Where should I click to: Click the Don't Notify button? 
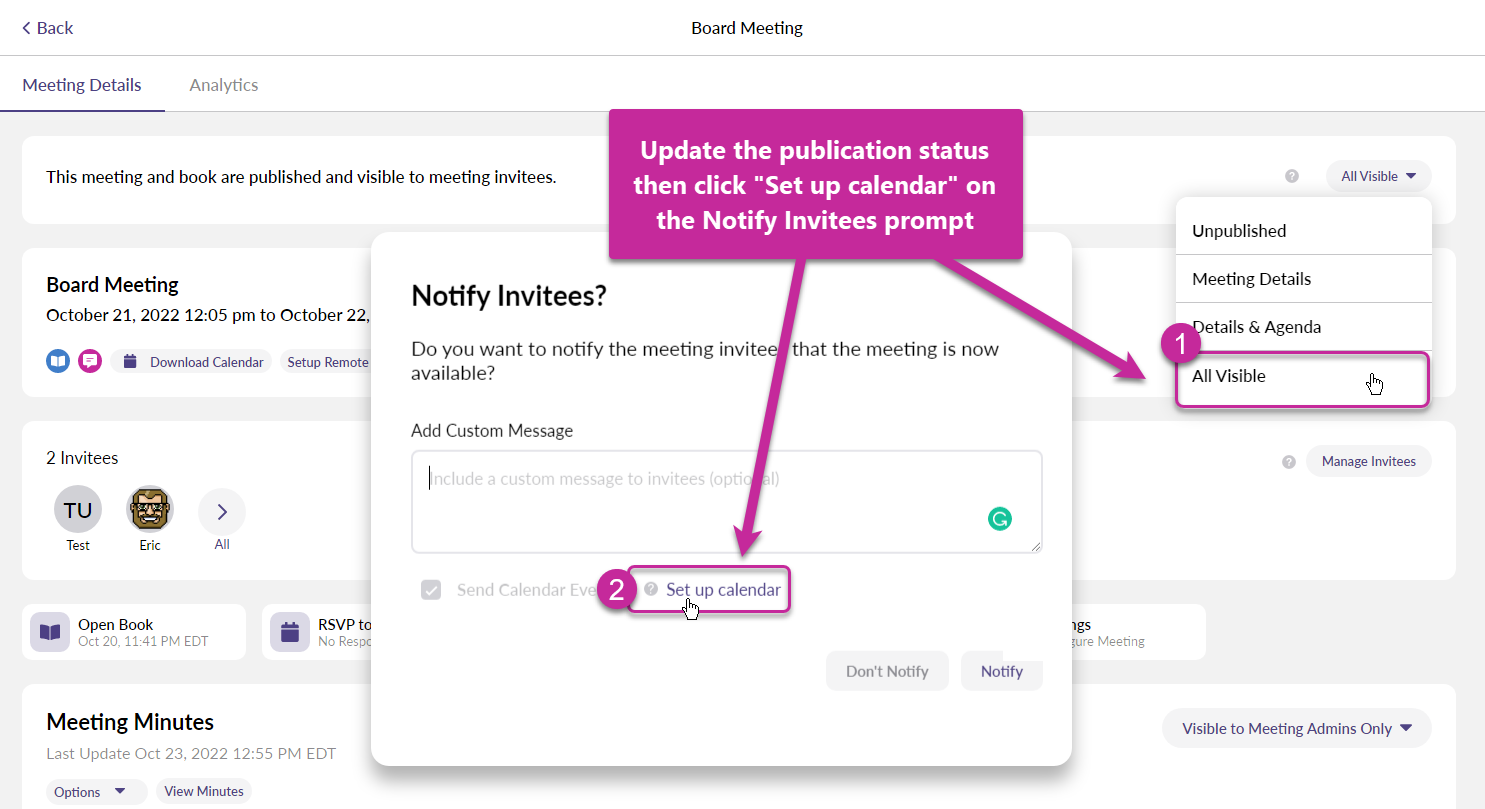[887, 671]
